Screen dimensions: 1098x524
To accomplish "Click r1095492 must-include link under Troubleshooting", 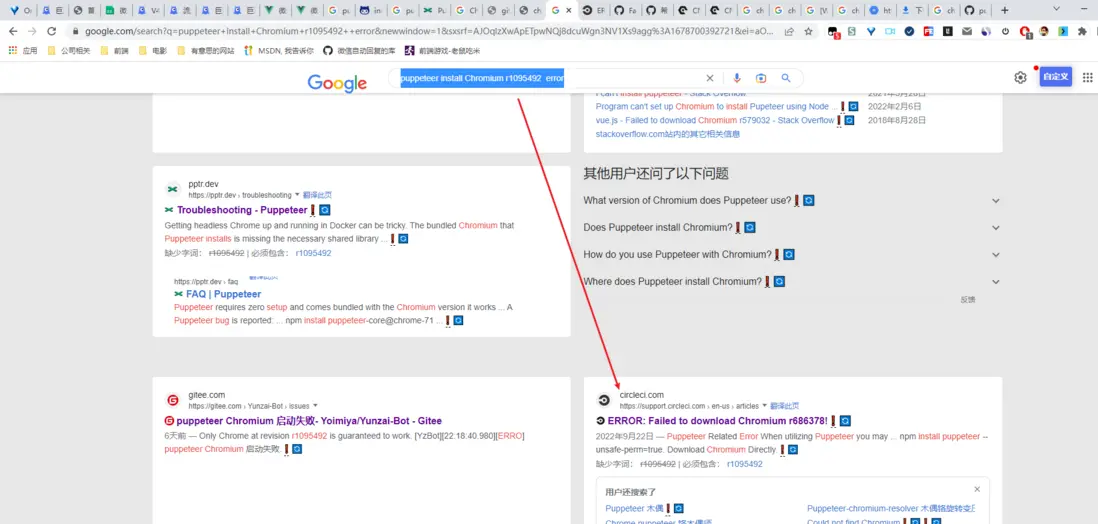I will [313, 253].
